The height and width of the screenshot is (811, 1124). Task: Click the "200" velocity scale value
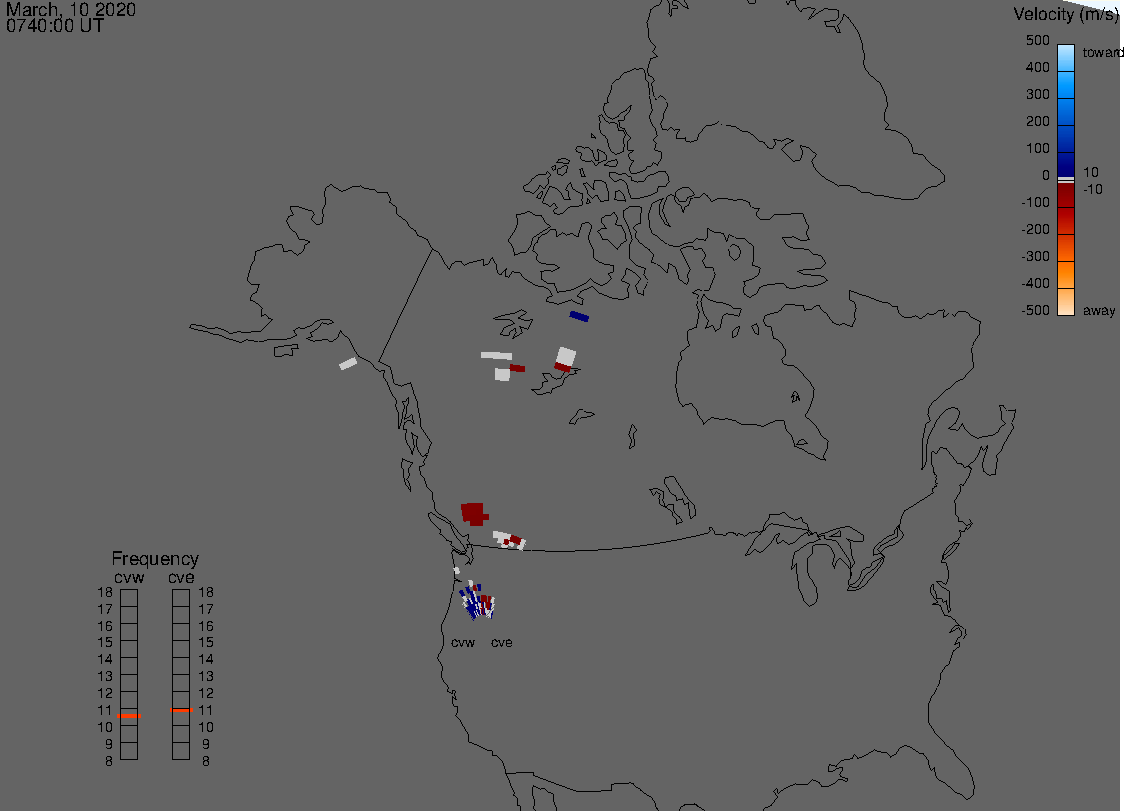click(x=1037, y=121)
